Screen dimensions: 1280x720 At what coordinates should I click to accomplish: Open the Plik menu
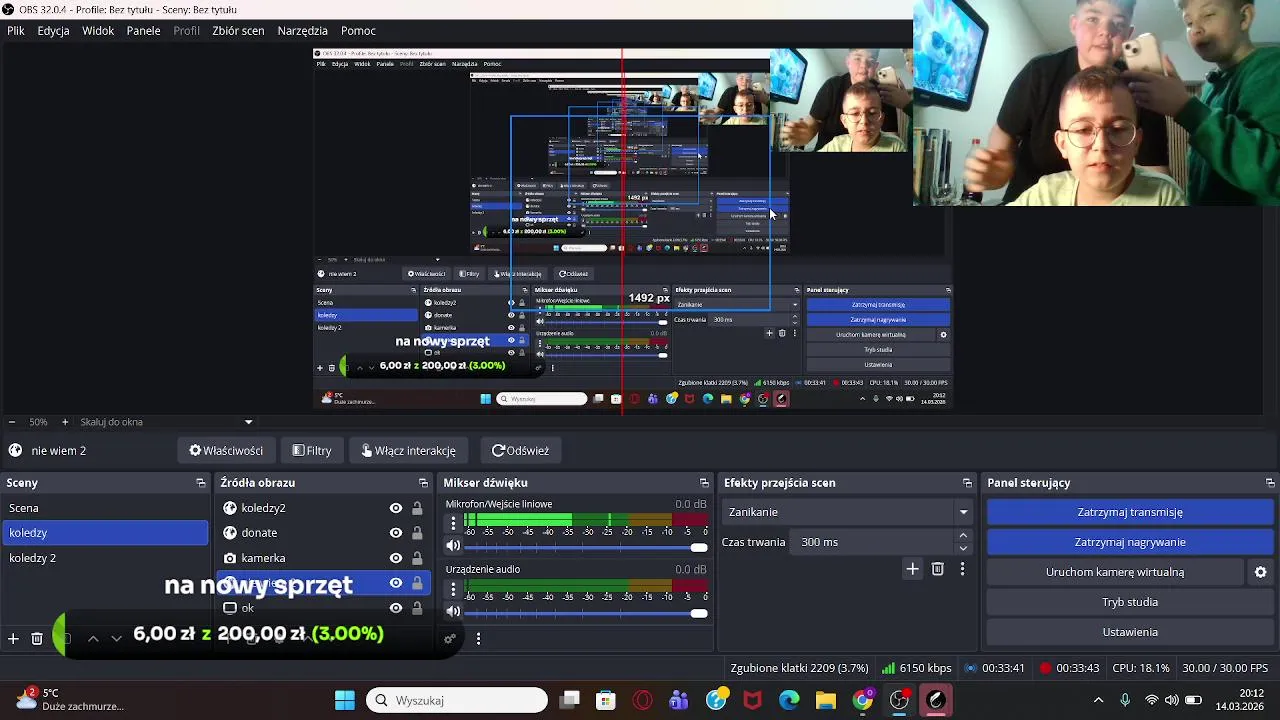tap(16, 31)
